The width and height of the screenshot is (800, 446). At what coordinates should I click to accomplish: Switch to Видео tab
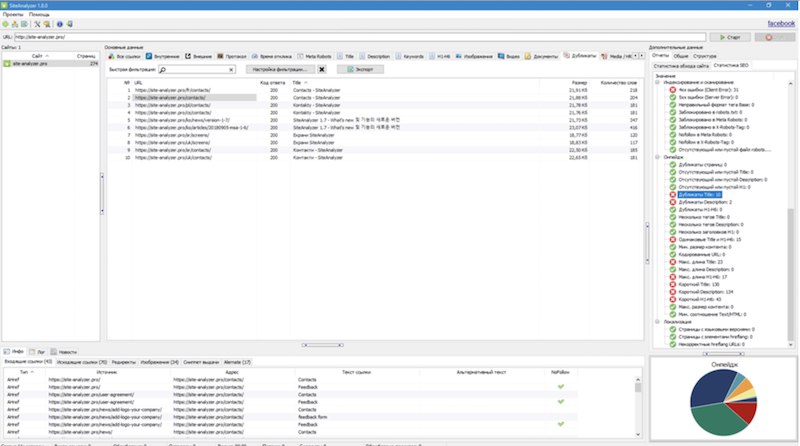[508, 56]
